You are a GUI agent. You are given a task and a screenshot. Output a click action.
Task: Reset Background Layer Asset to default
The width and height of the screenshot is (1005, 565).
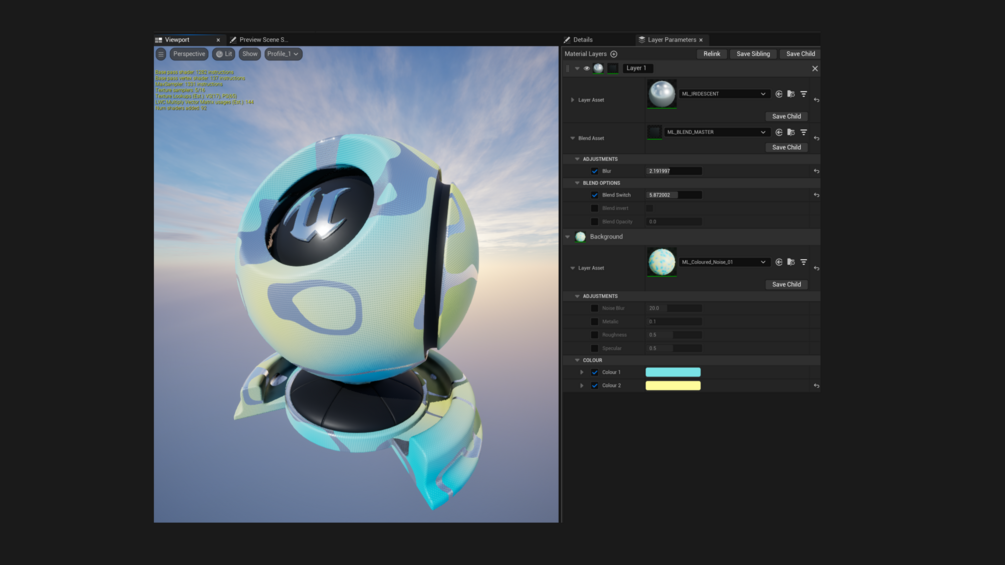click(x=816, y=268)
